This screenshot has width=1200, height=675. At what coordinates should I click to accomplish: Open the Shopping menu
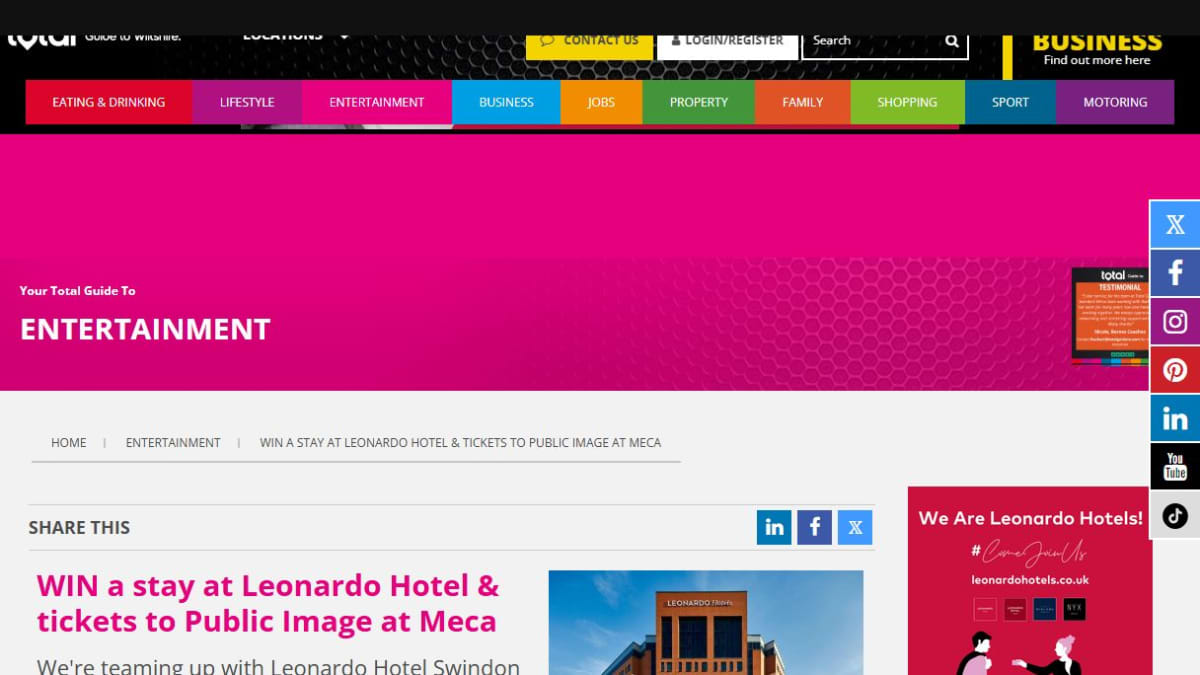(x=908, y=102)
